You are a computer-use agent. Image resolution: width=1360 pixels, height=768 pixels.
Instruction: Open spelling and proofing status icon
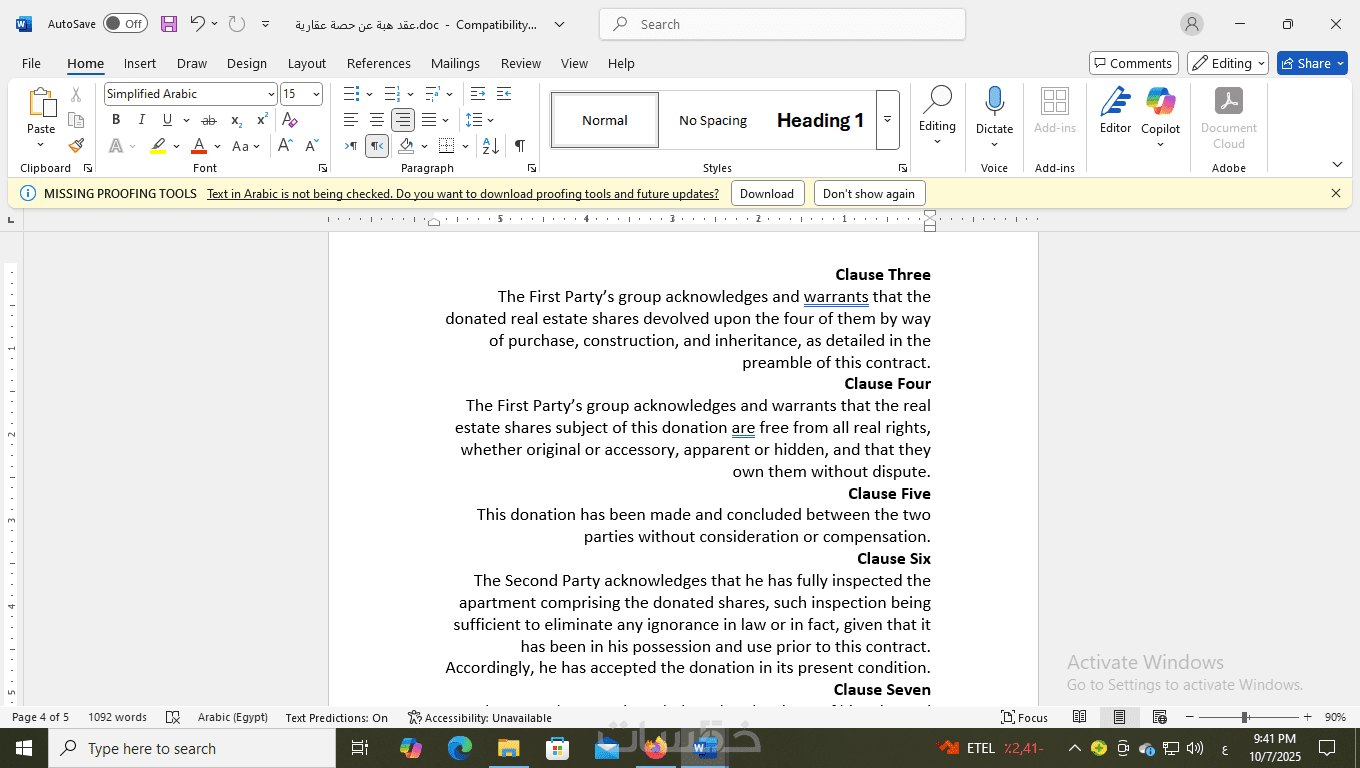(x=173, y=717)
